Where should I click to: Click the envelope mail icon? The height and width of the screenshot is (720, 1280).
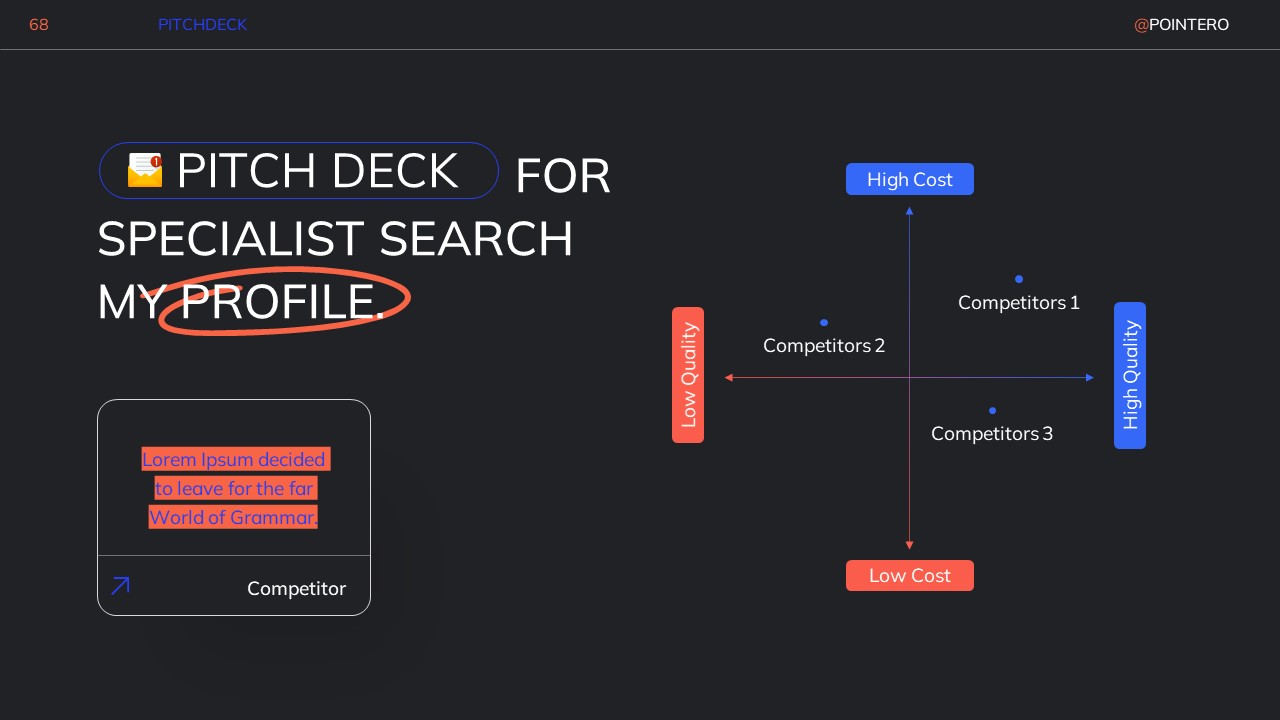tap(145, 170)
